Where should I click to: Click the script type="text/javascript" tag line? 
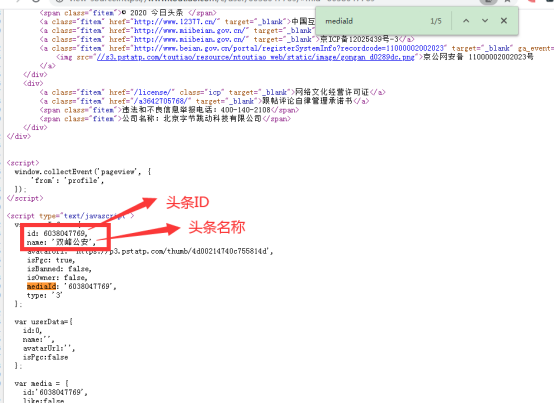(70, 216)
